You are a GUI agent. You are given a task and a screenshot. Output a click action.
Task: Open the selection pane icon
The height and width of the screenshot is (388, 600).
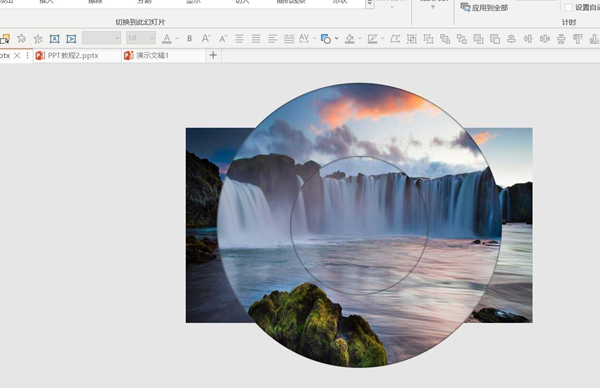tap(5, 39)
